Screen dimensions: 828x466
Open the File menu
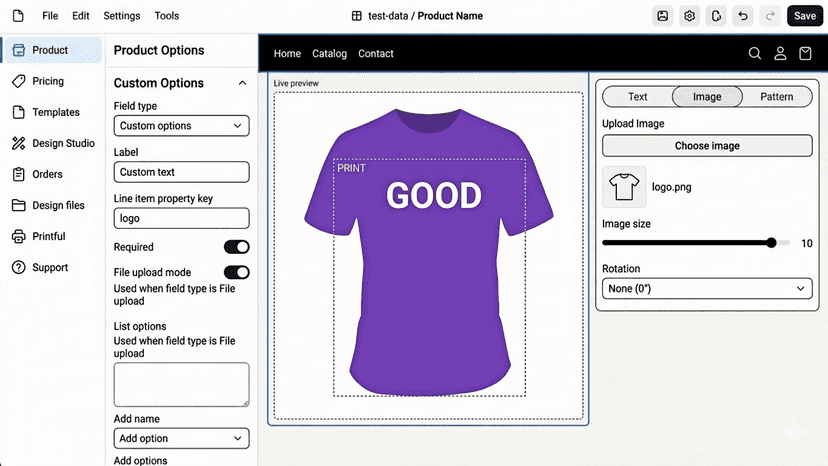click(x=50, y=16)
